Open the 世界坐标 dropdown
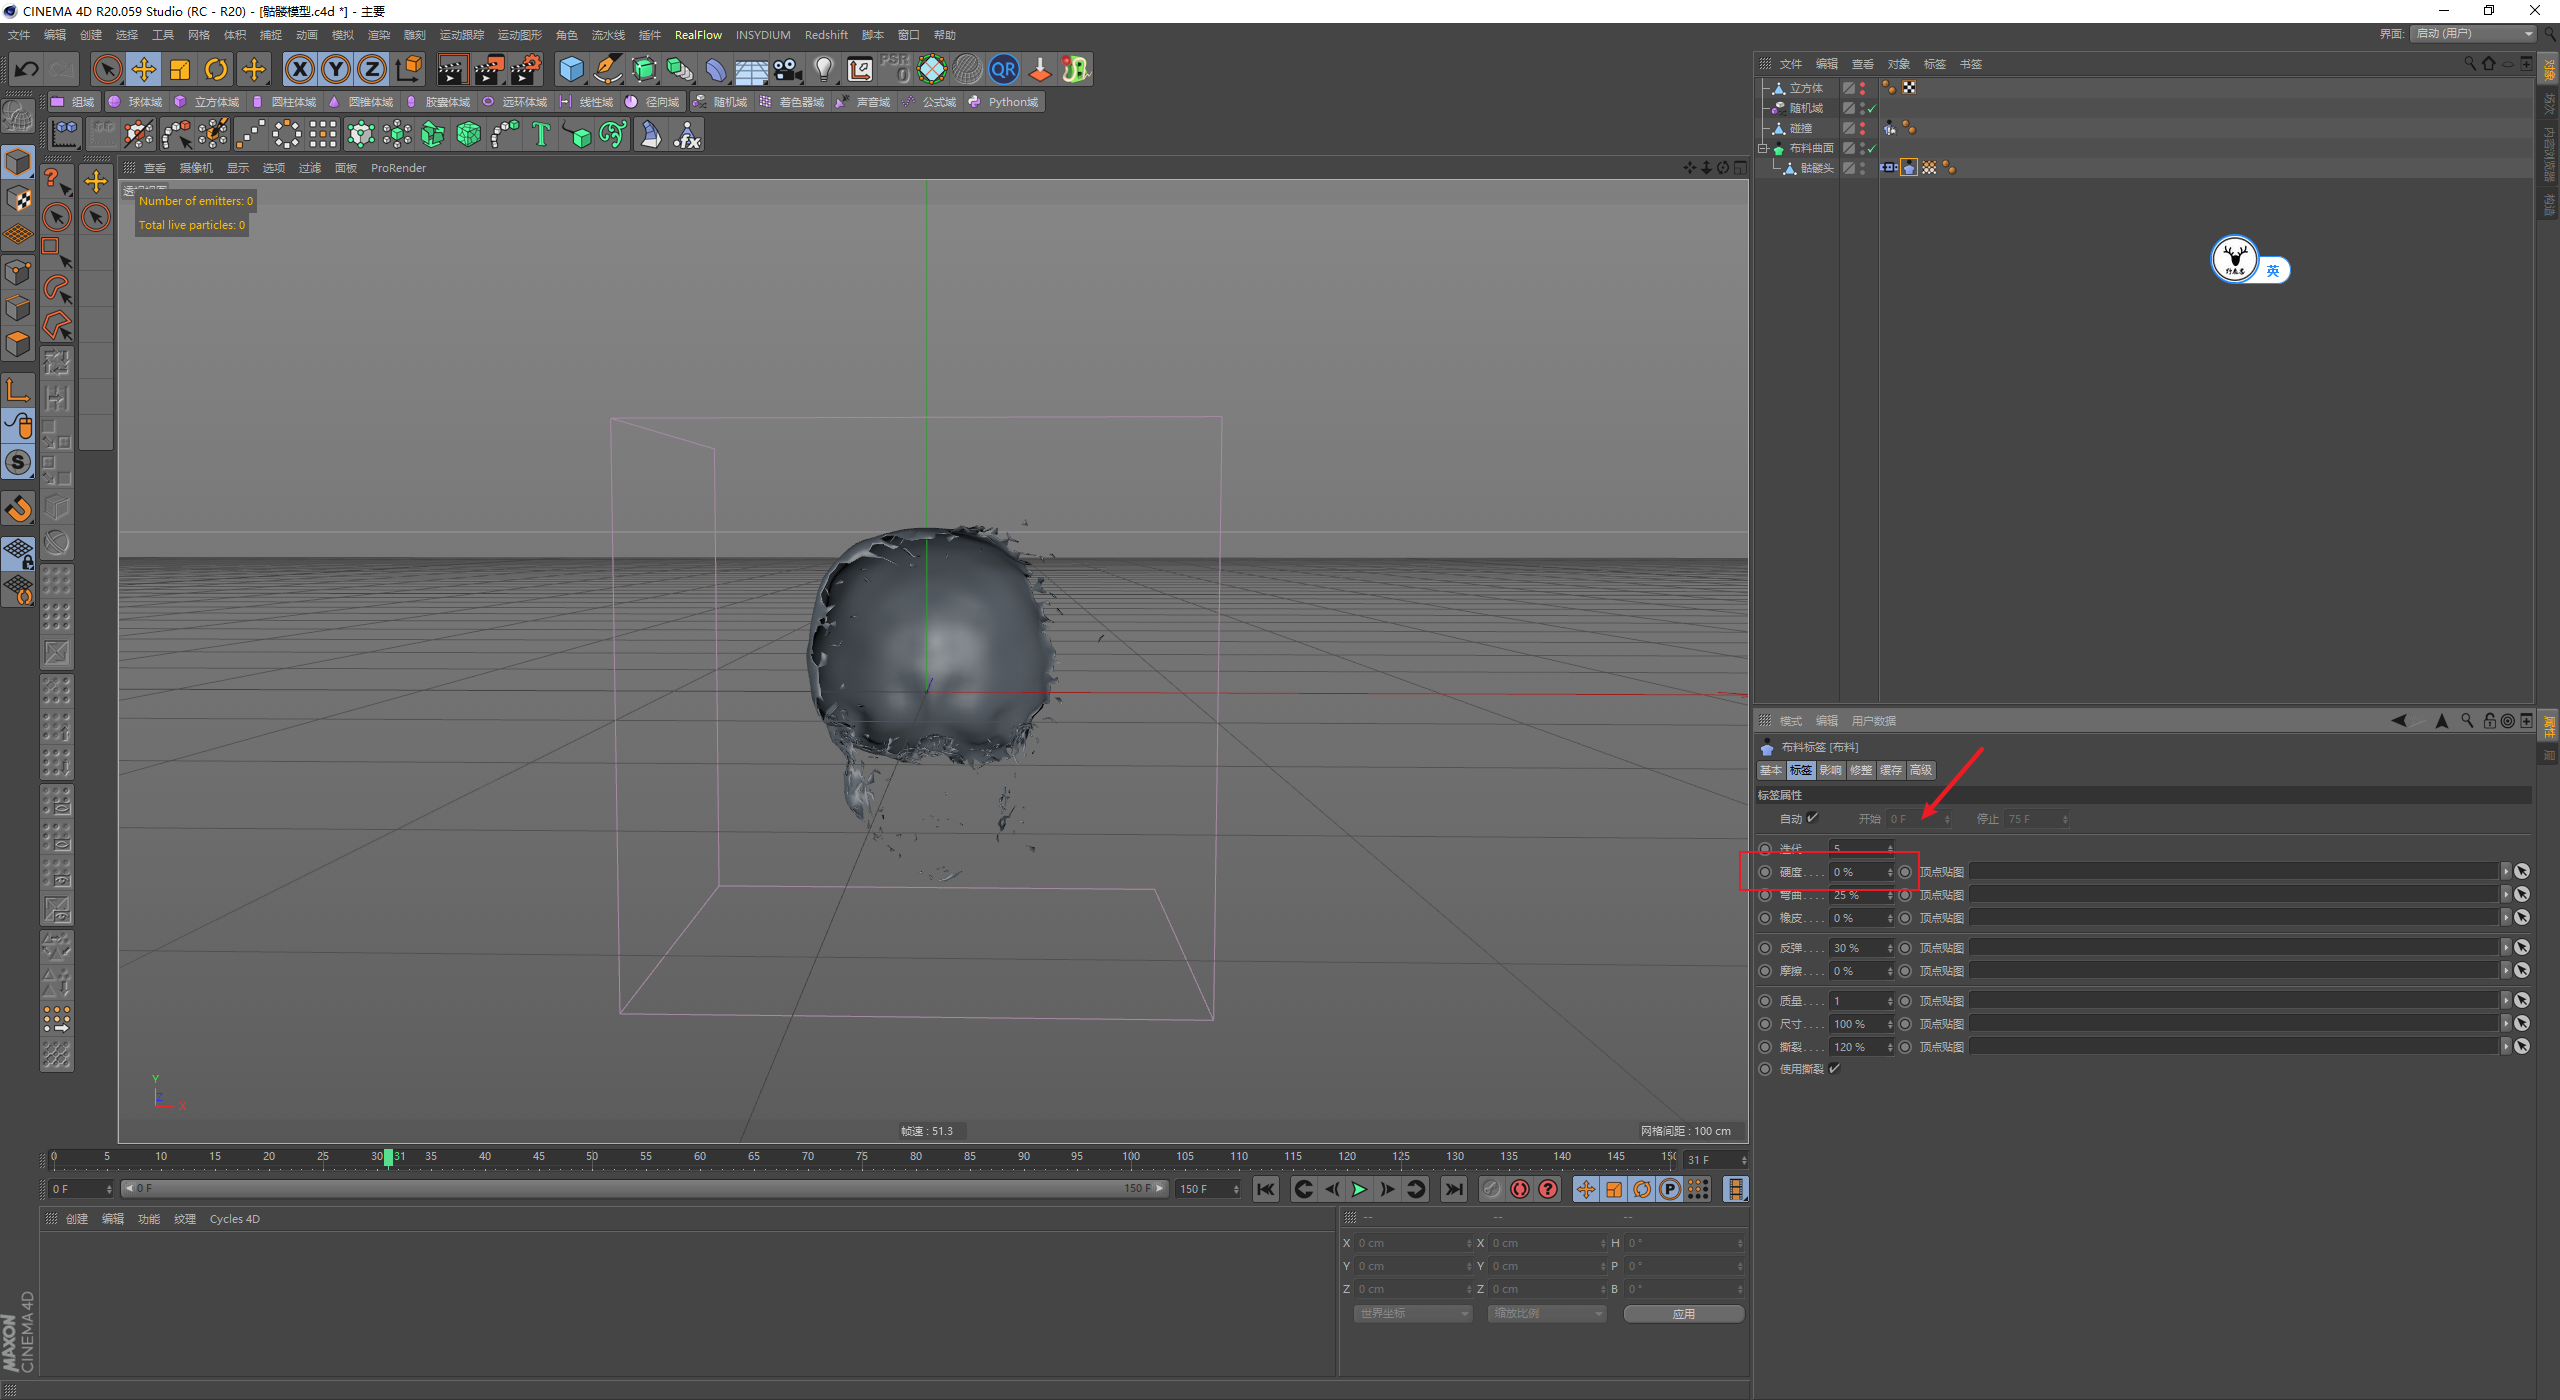Screen dimensions: 2560x1400 point(1413,1313)
